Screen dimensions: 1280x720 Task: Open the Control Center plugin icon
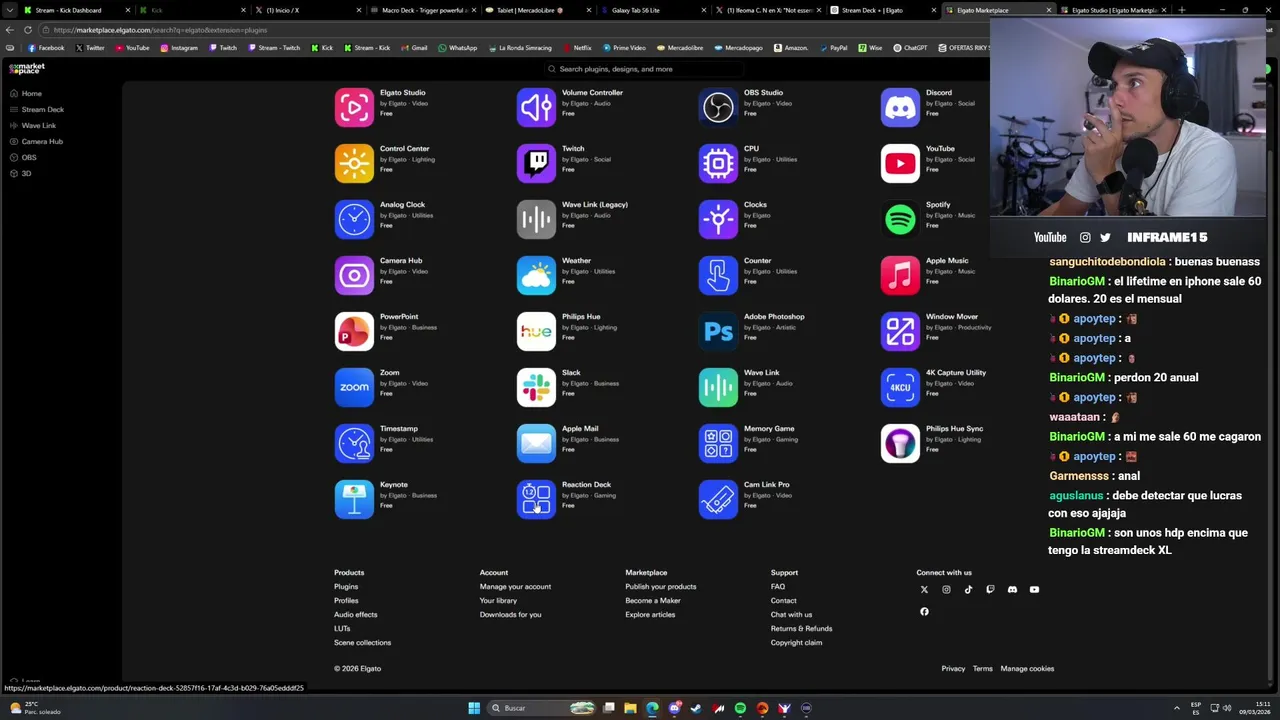click(x=354, y=163)
